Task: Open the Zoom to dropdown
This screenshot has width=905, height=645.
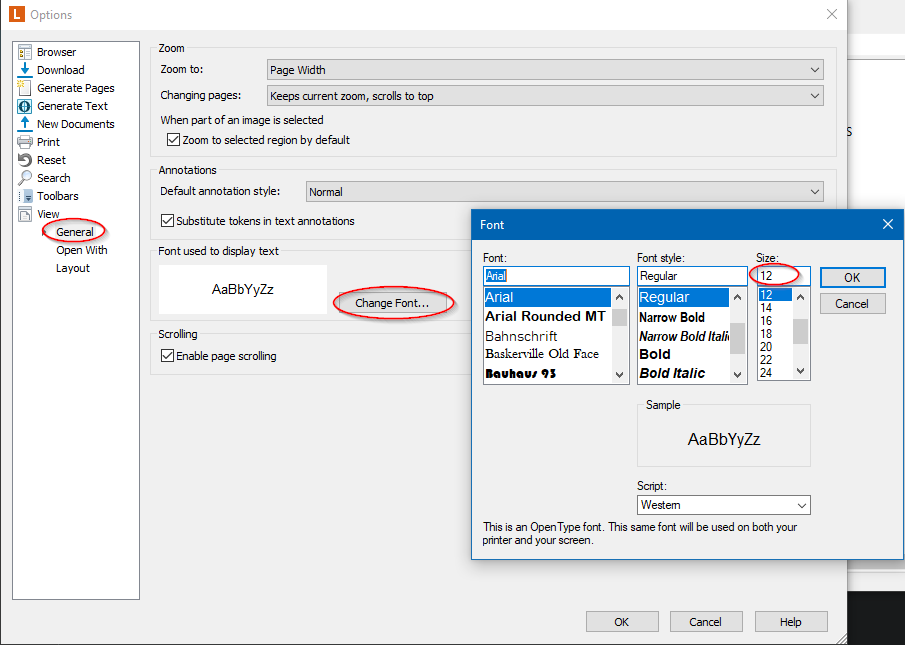Action: pos(545,70)
